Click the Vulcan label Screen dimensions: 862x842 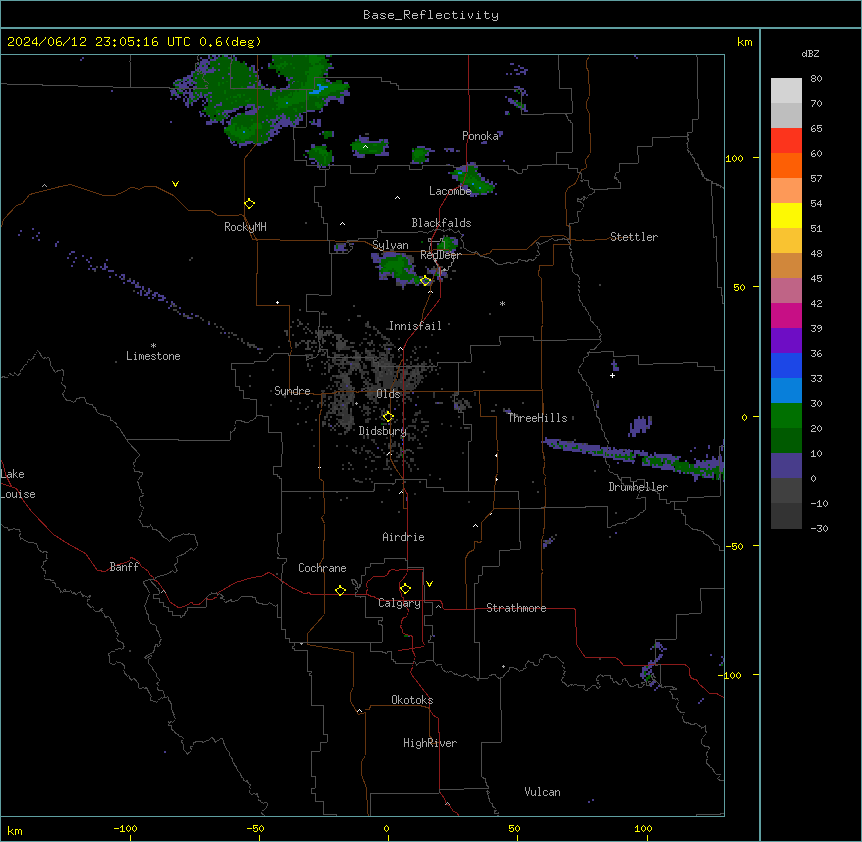pos(543,792)
